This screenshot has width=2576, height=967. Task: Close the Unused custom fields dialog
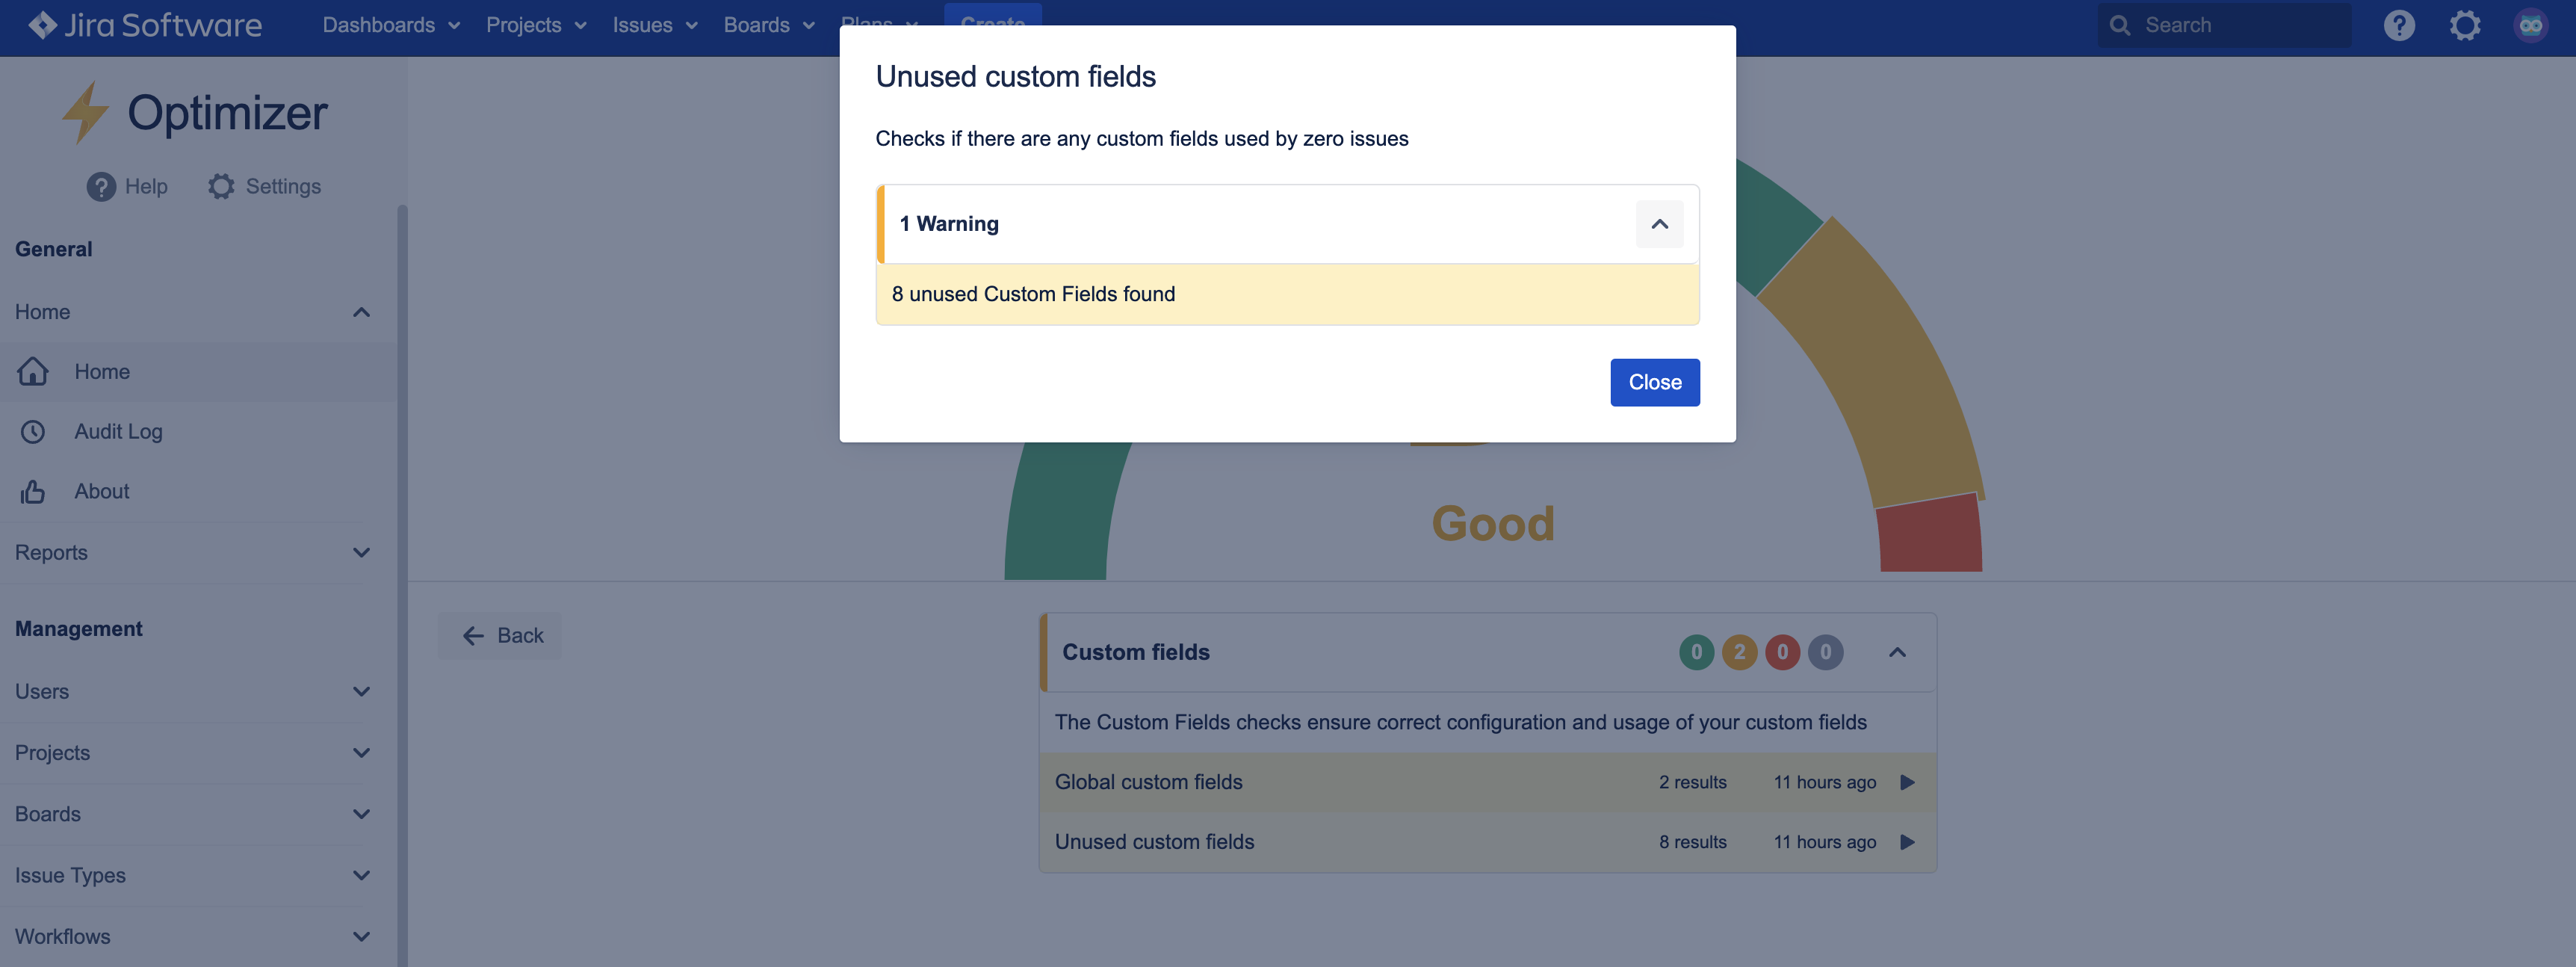click(x=1654, y=382)
